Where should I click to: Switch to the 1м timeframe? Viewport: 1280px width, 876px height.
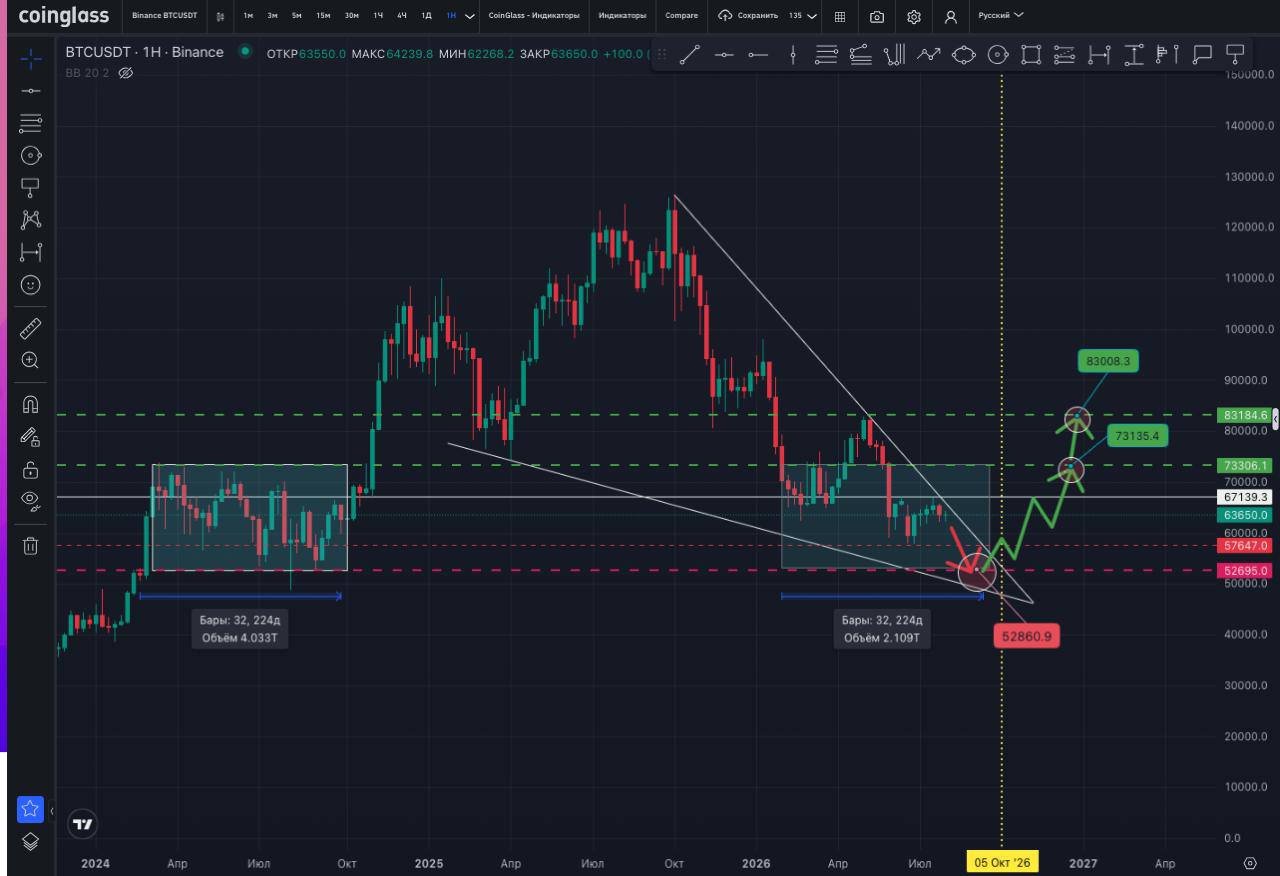point(248,16)
